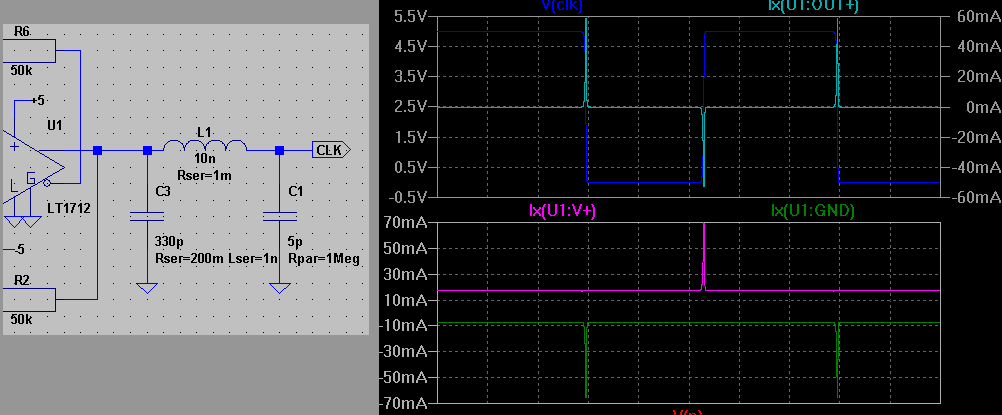Select the U1 comparator triangle symbol

32,168
